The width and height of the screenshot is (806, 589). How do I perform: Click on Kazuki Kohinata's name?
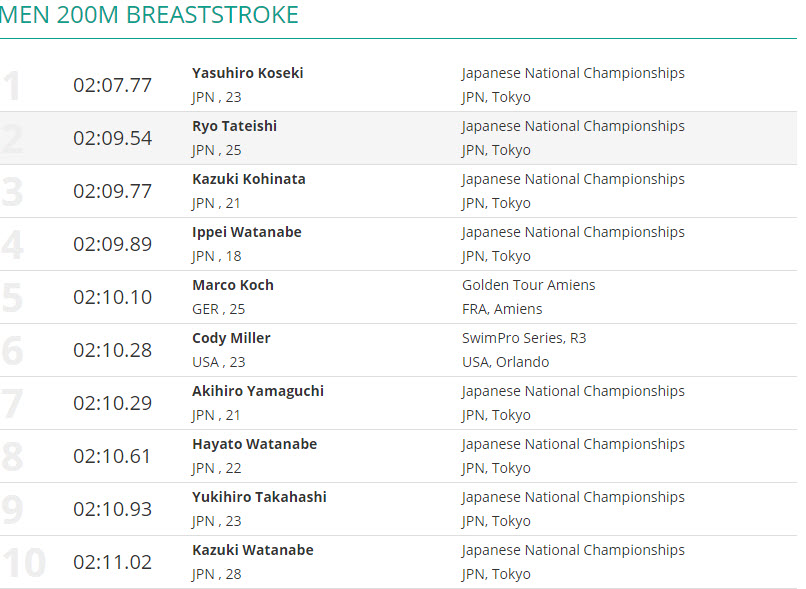tap(248, 179)
